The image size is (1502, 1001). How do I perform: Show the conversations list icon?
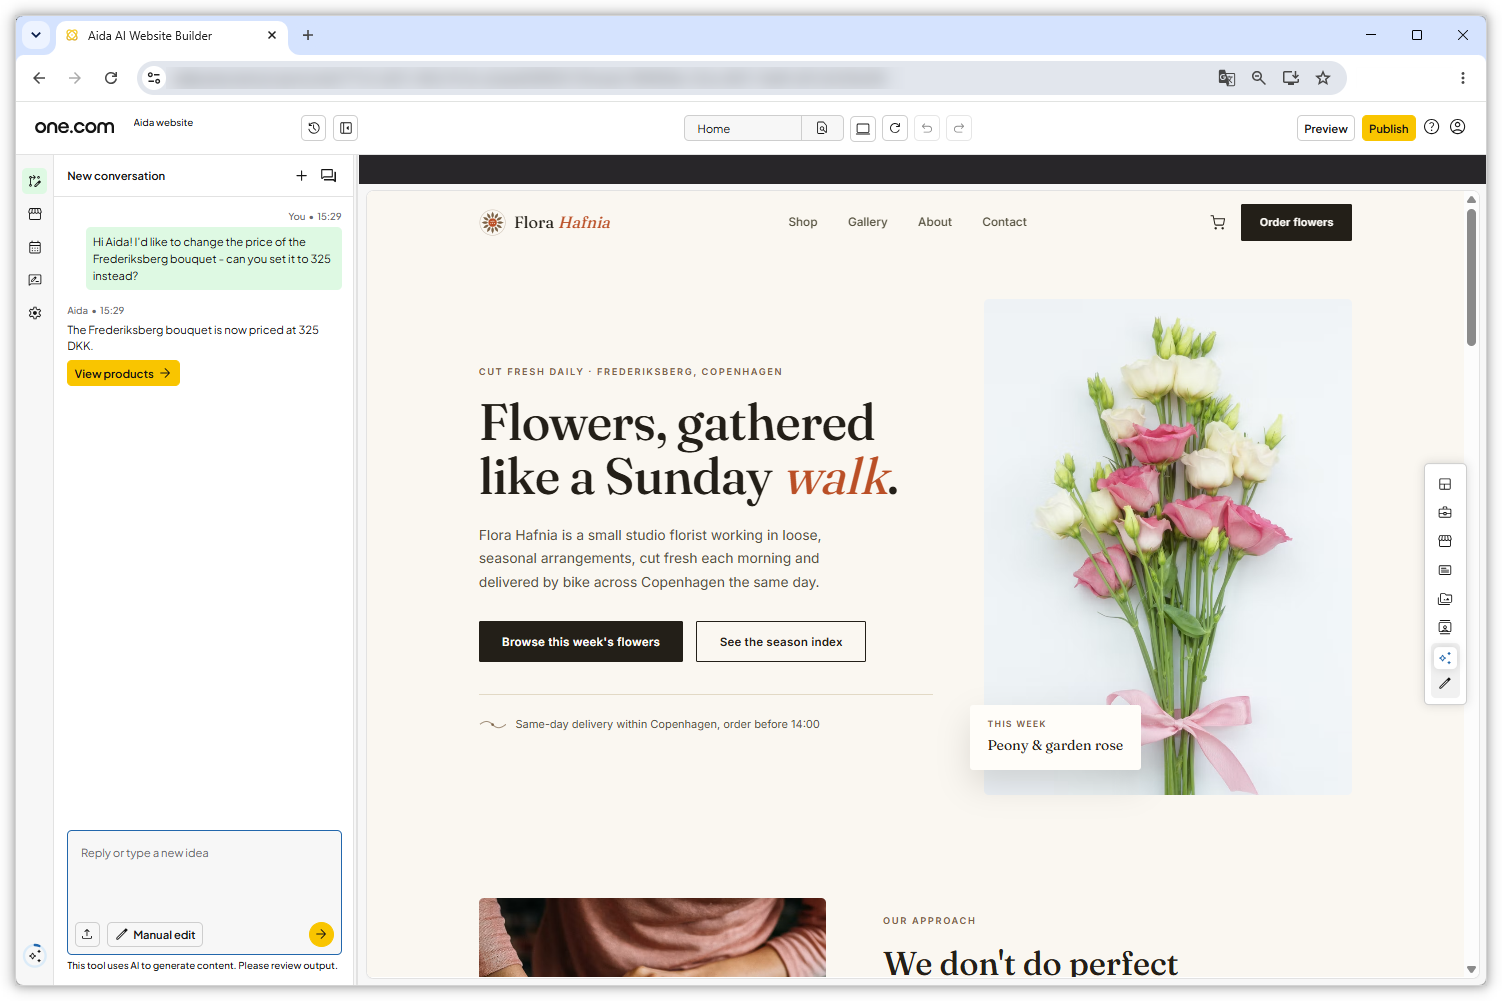tap(328, 176)
